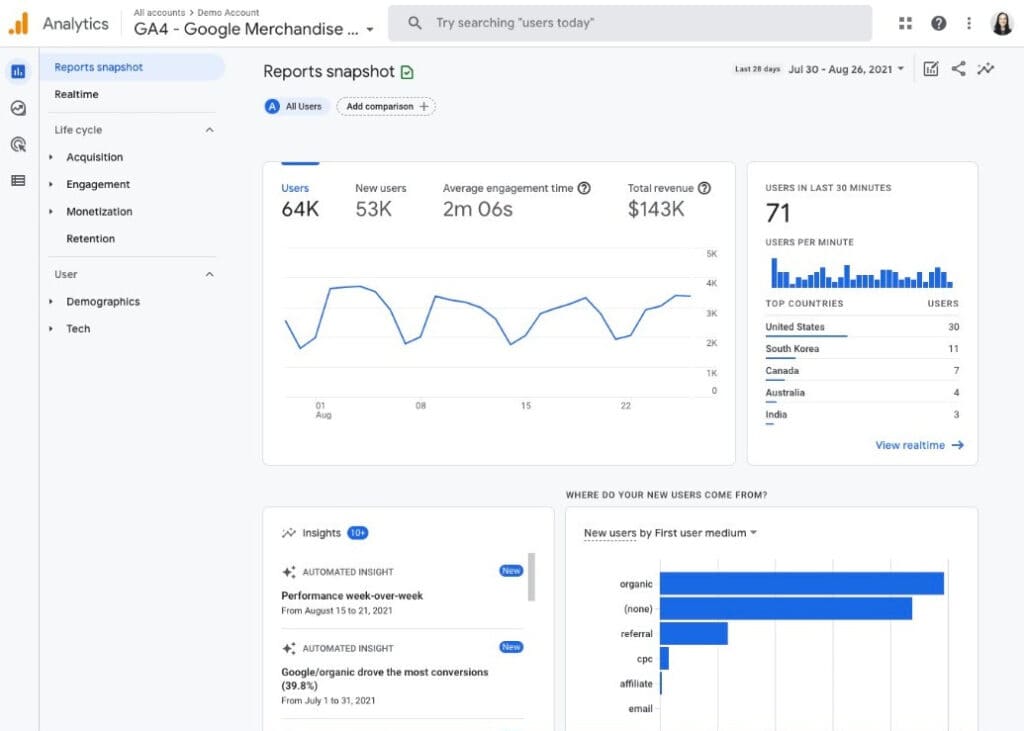Viewport: 1024px width, 731px height.
Task: Click the Google Analytics logo
Action: (x=18, y=23)
